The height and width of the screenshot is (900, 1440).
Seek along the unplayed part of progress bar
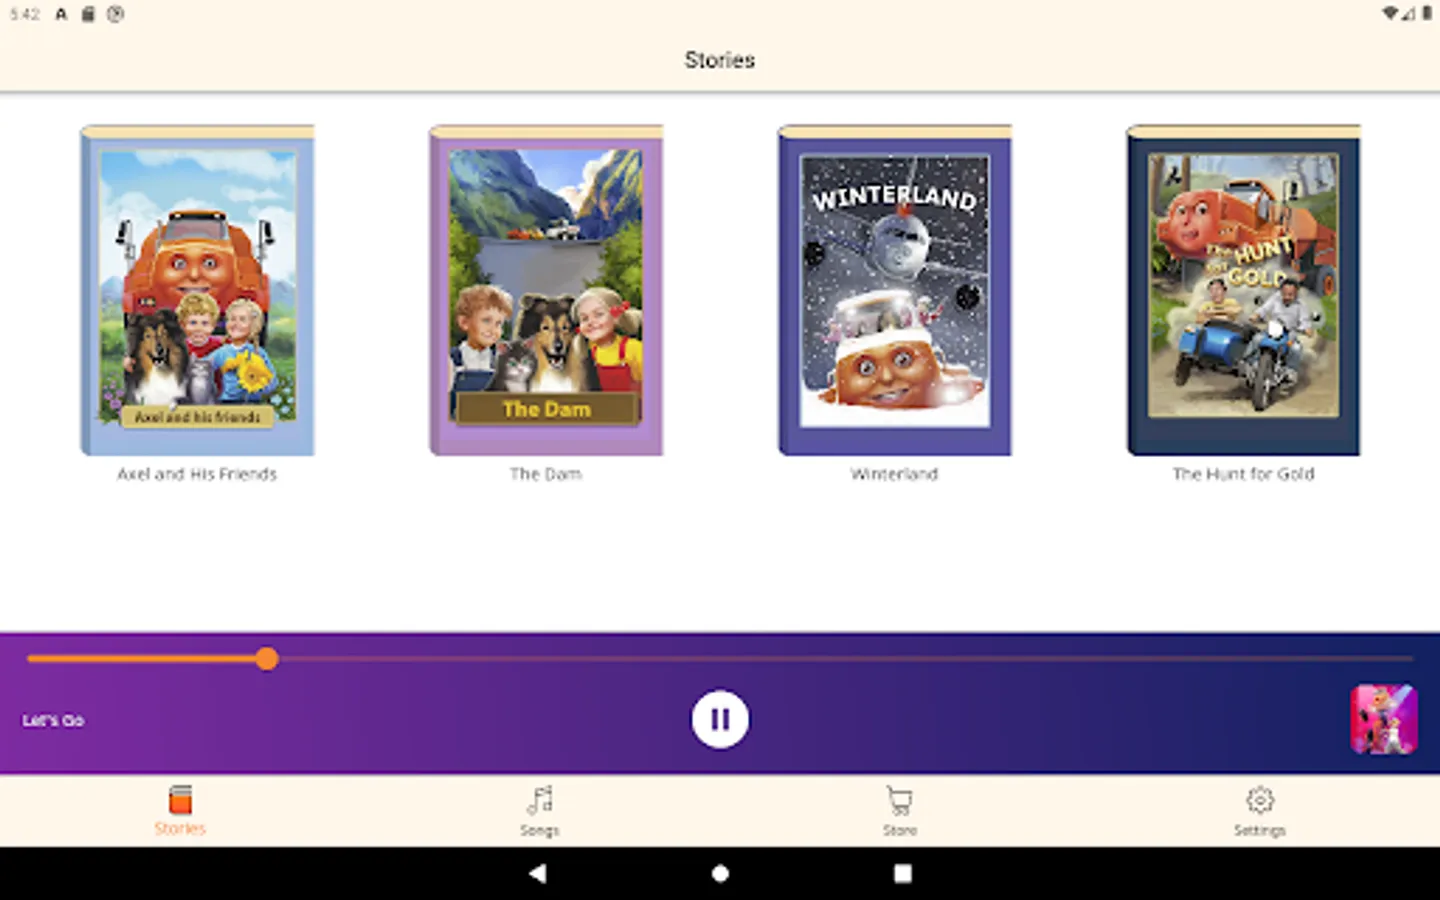click(845, 658)
